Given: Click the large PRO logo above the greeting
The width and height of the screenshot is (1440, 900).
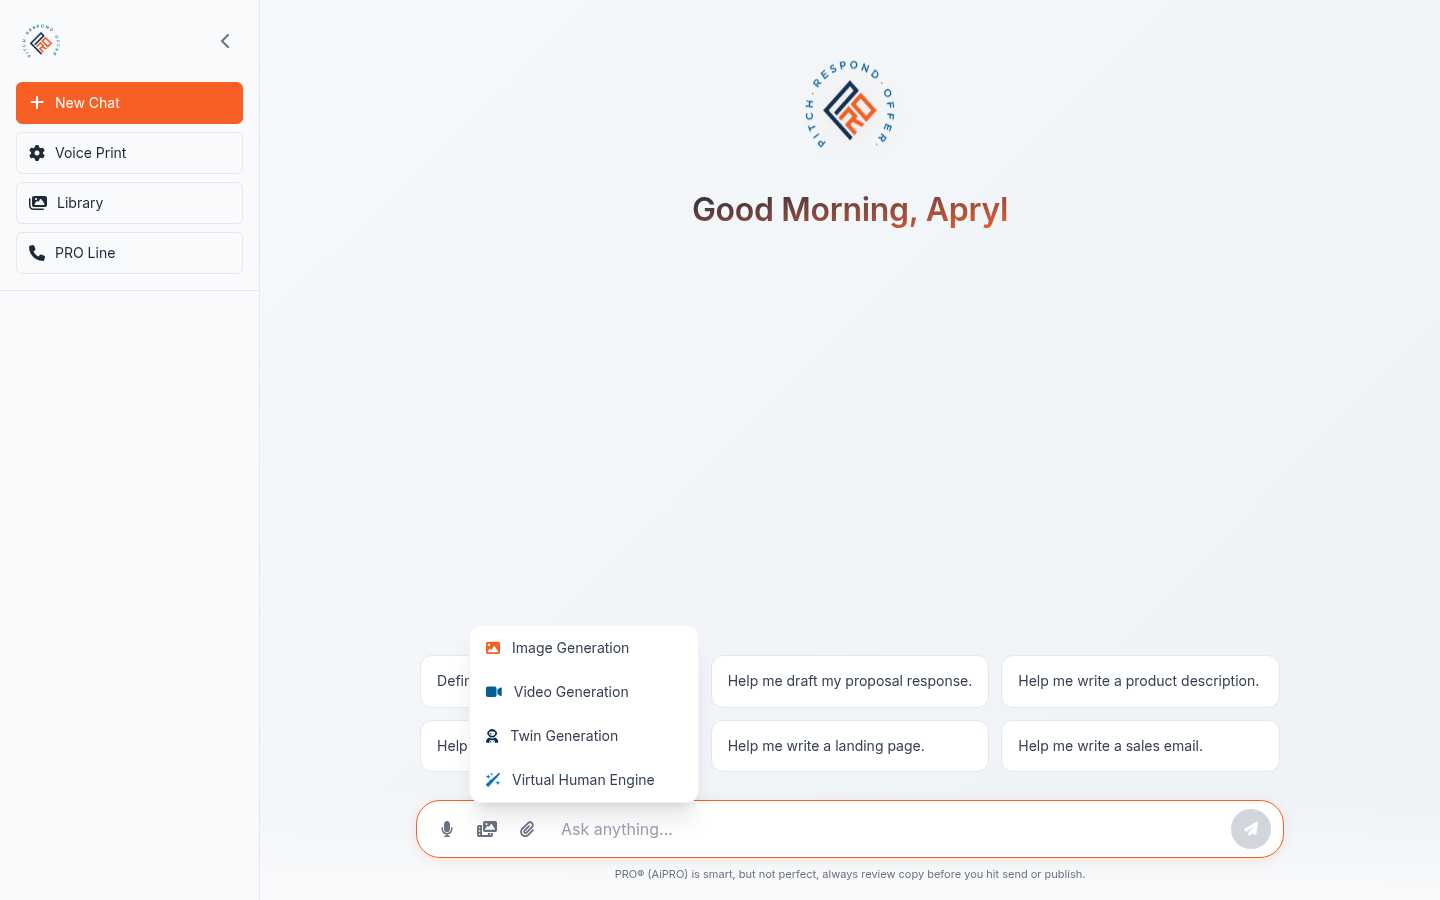Looking at the screenshot, I should pyautogui.click(x=850, y=105).
